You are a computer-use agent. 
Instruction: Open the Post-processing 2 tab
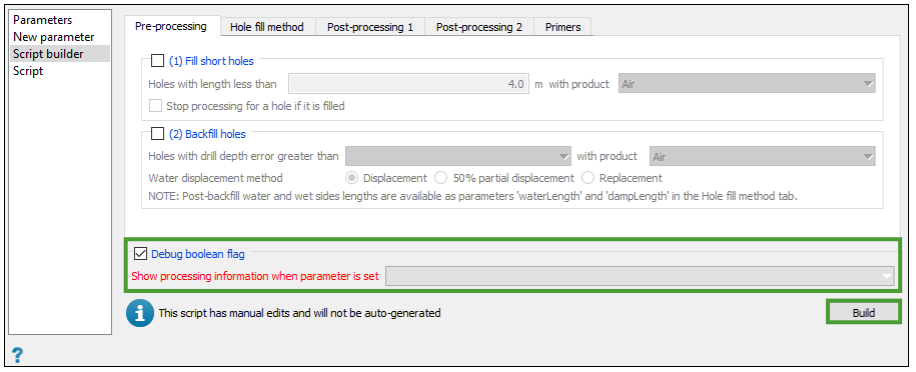(x=479, y=27)
